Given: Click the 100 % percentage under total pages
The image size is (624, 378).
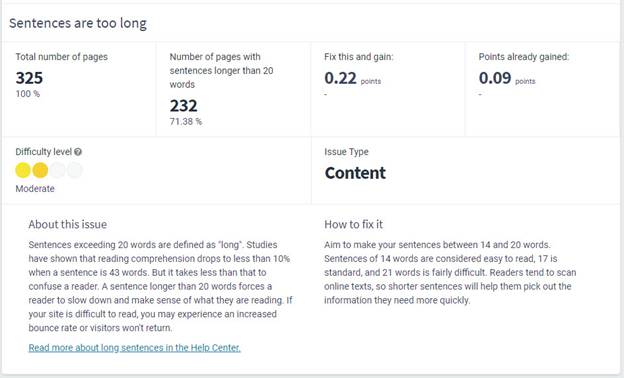Looking at the screenshot, I should [27, 94].
